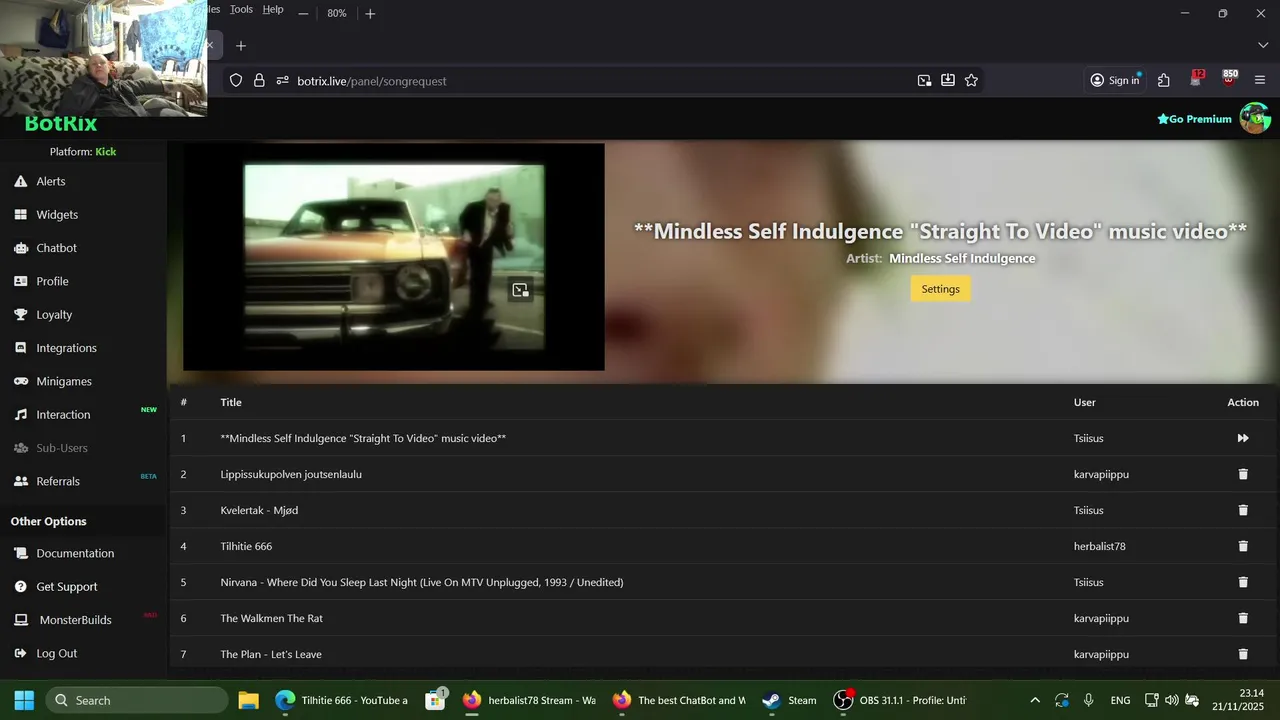Click the User column header
Screen dimensions: 1280x720
click(1085, 402)
